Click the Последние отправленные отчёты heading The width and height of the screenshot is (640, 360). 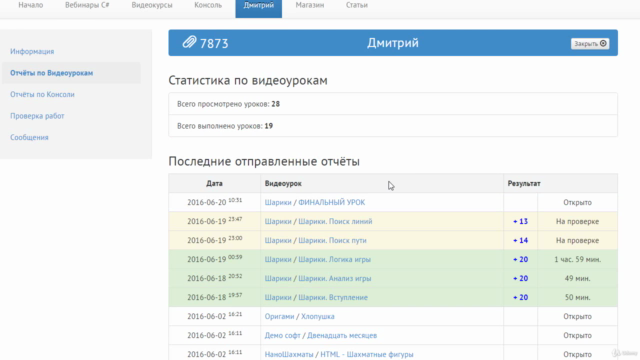(x=264, y=161)
